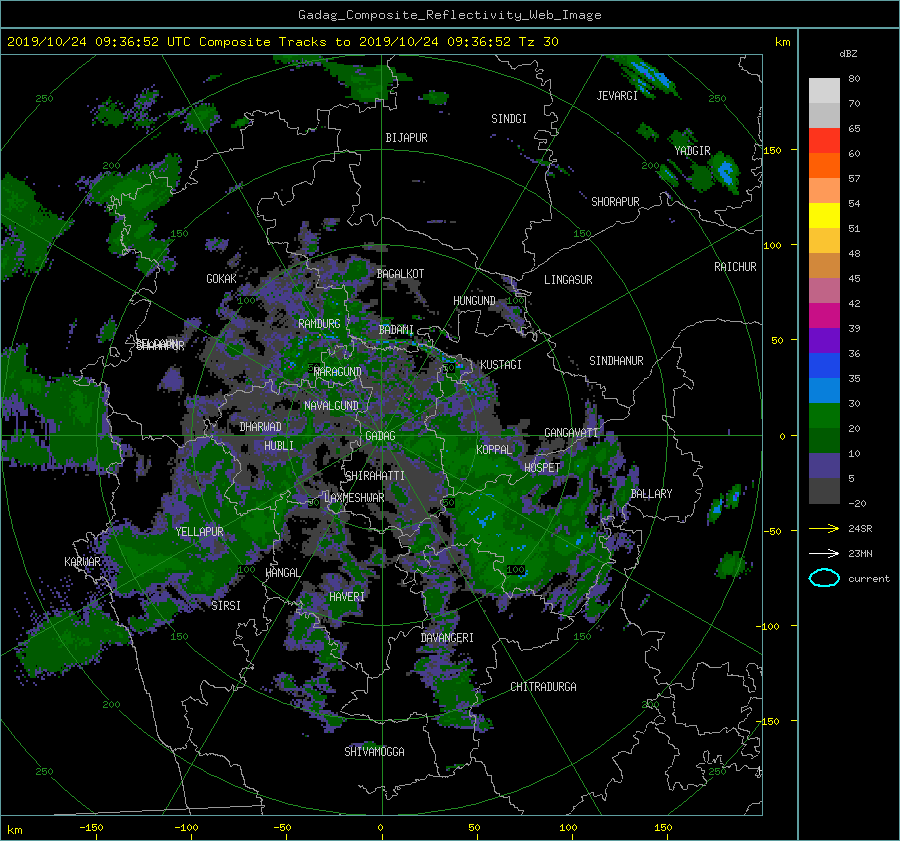Click the BIJAPUR city label
The height and width of the screenshot is (841, 900).
click(x=406, y=138)
